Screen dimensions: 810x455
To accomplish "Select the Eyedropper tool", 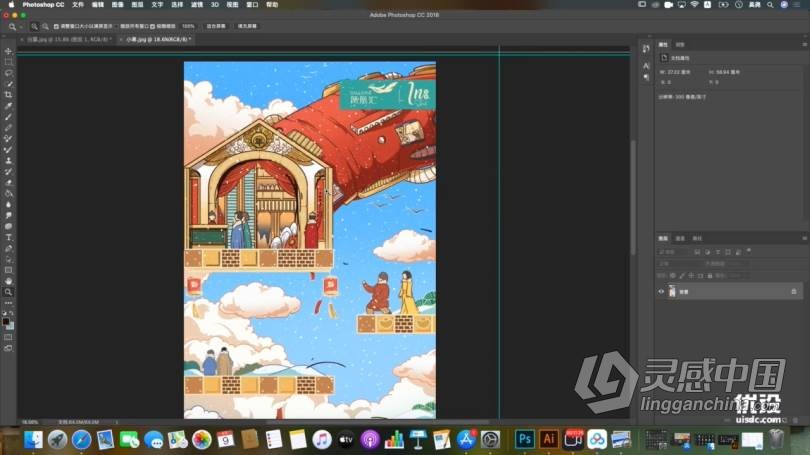I will (8, 106).
